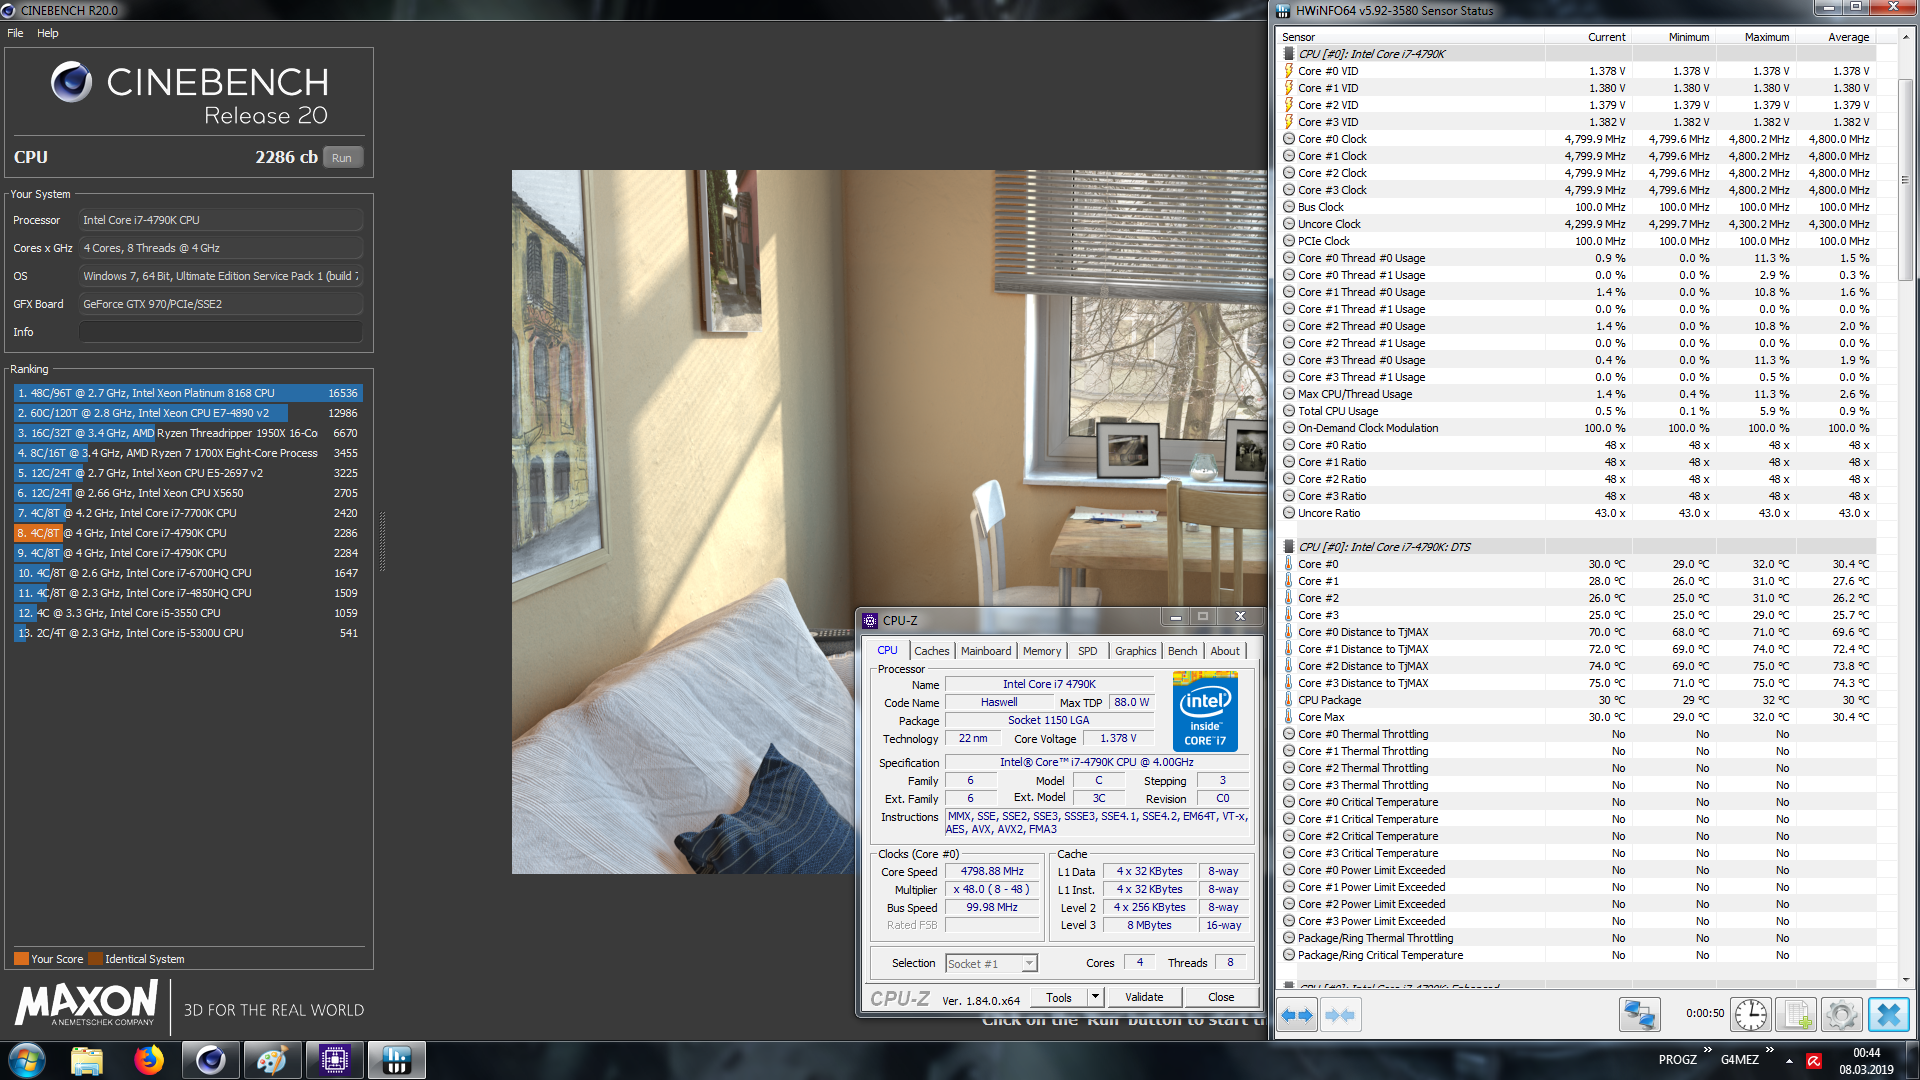
Task: Click the logging sheet icon with green plus
Action: tap(1797, 1015)
